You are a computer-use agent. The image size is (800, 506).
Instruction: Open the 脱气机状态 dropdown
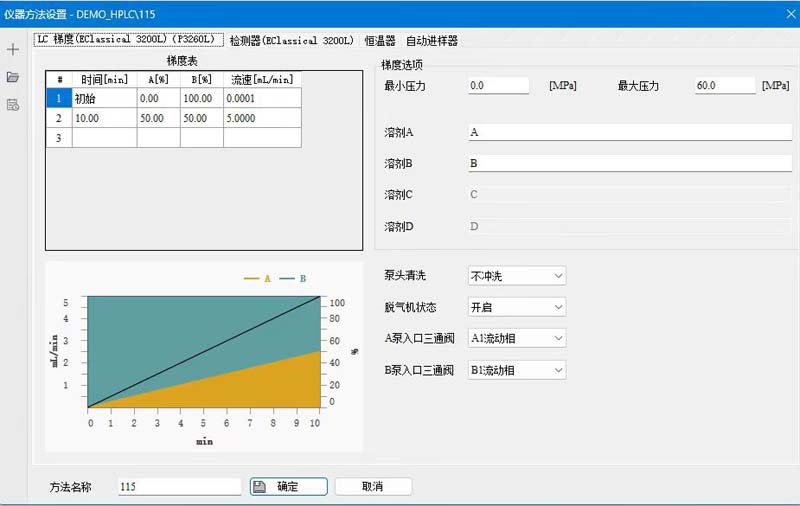[x=517, y=307]
